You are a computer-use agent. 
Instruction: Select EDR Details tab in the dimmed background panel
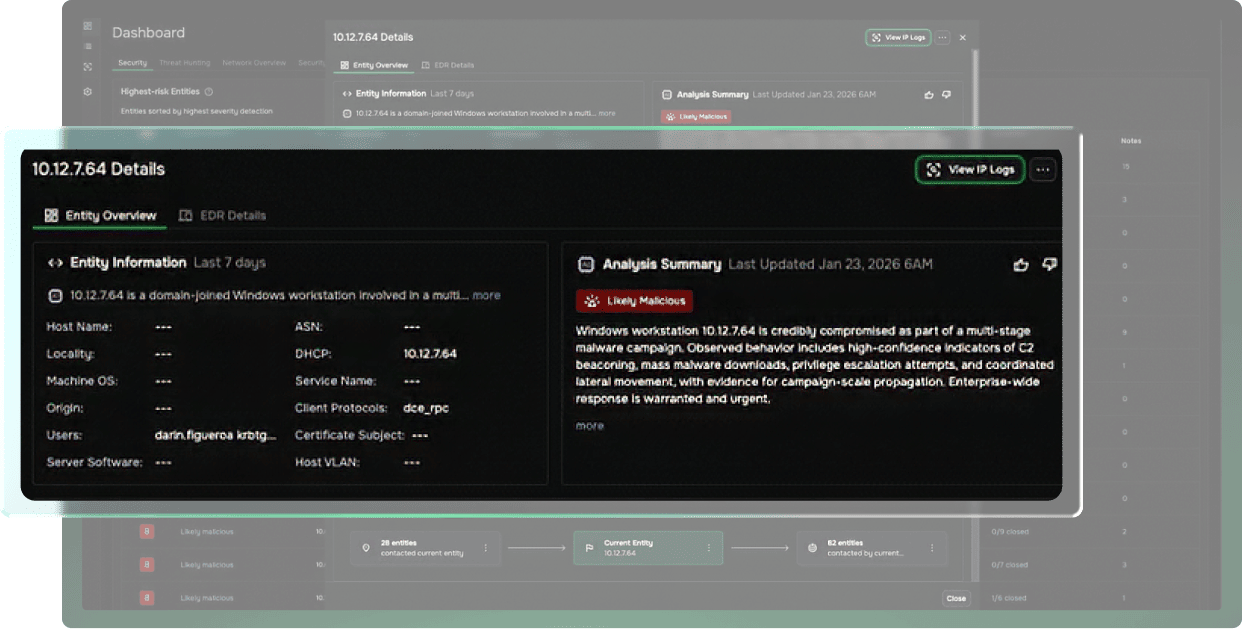pos(448,65)
